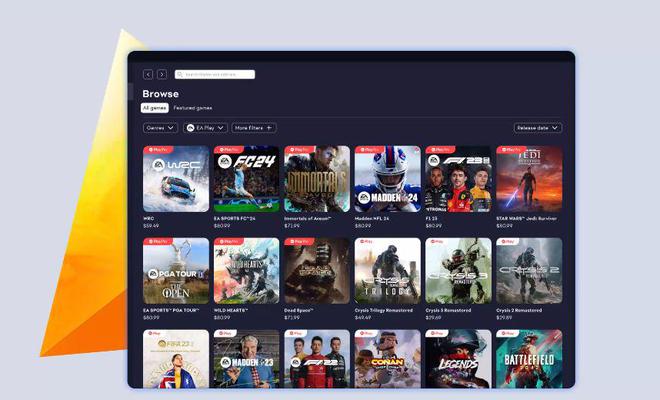The image size is (660, 400).
Task: Click the Play Pro badge on Dead Space cover
Action: click(300, 241)
